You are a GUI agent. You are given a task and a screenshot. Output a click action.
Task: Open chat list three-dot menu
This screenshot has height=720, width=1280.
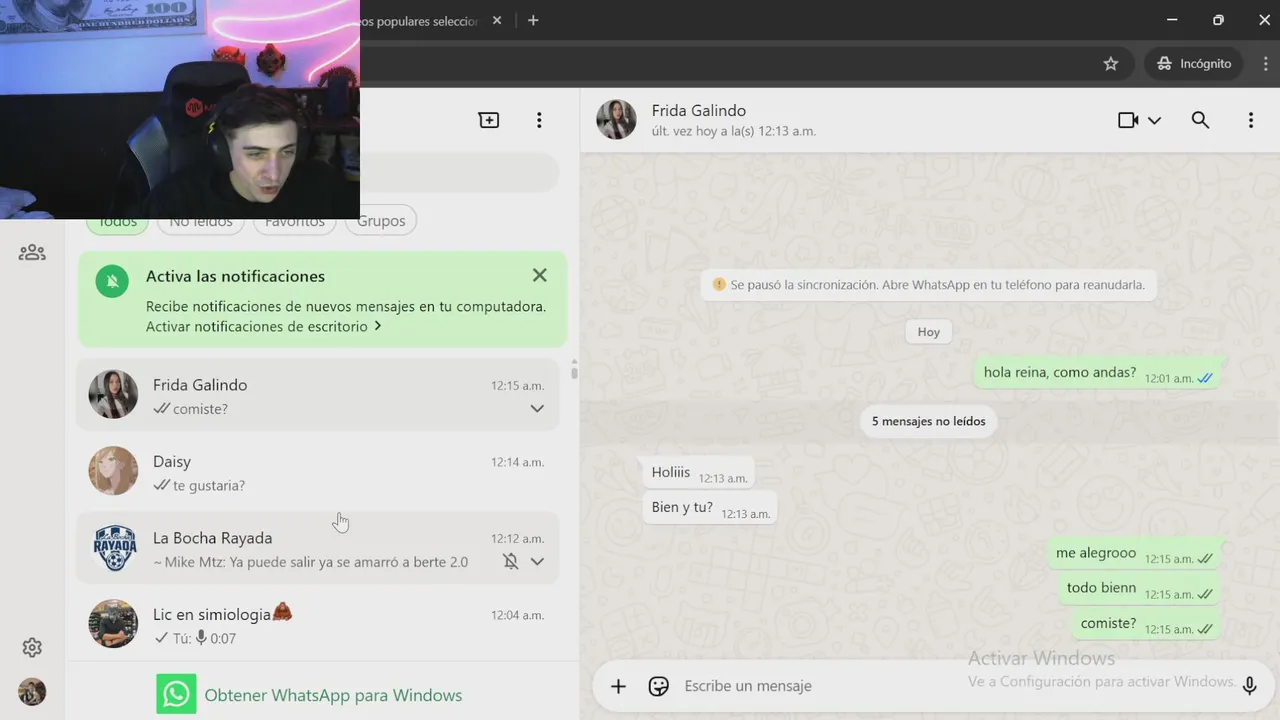click(539, 120)
